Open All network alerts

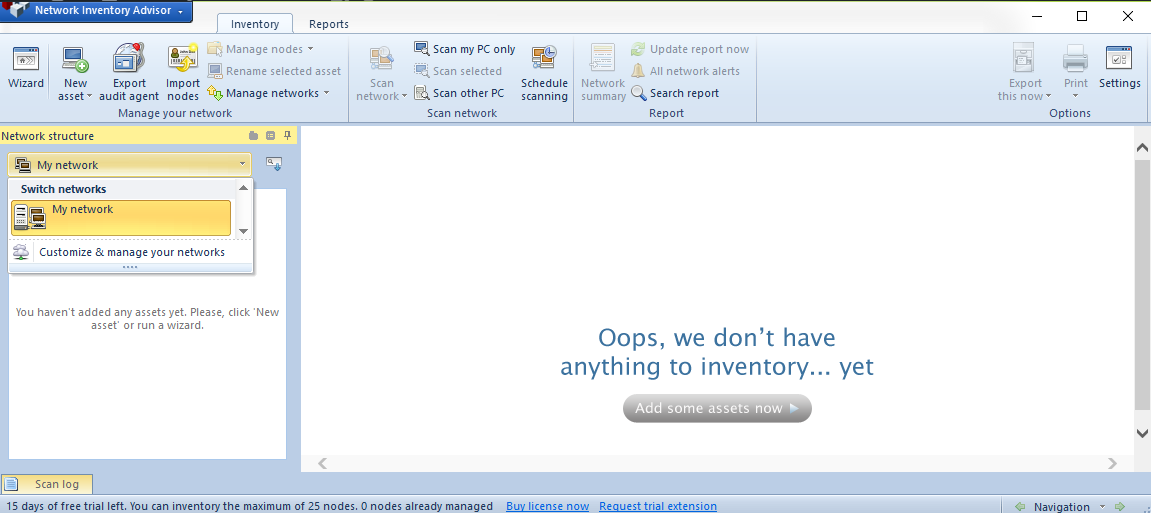point(685,71)
